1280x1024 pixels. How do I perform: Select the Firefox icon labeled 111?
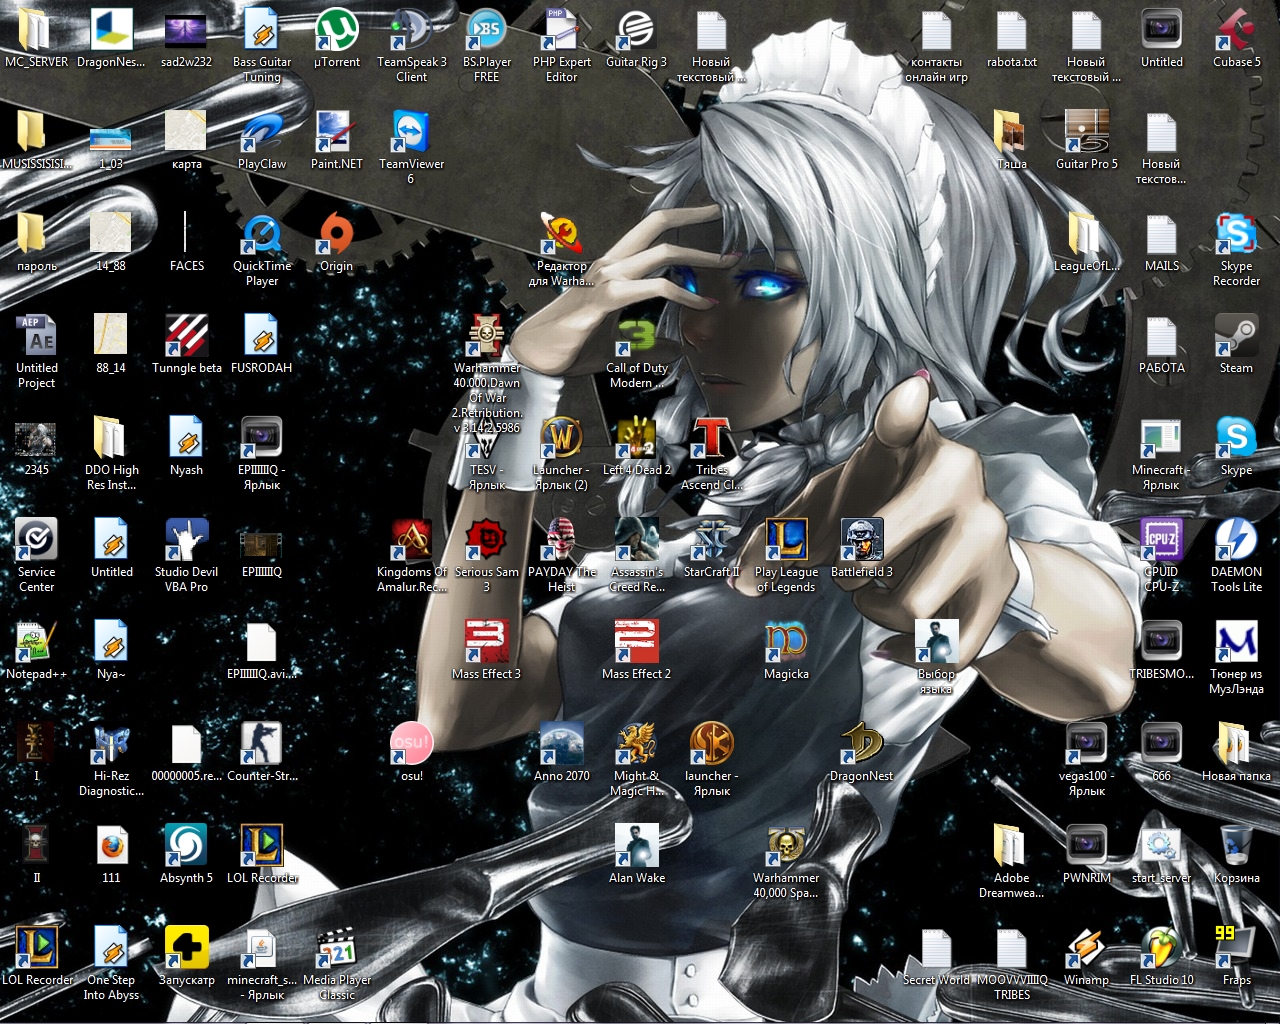click(112, 846)
